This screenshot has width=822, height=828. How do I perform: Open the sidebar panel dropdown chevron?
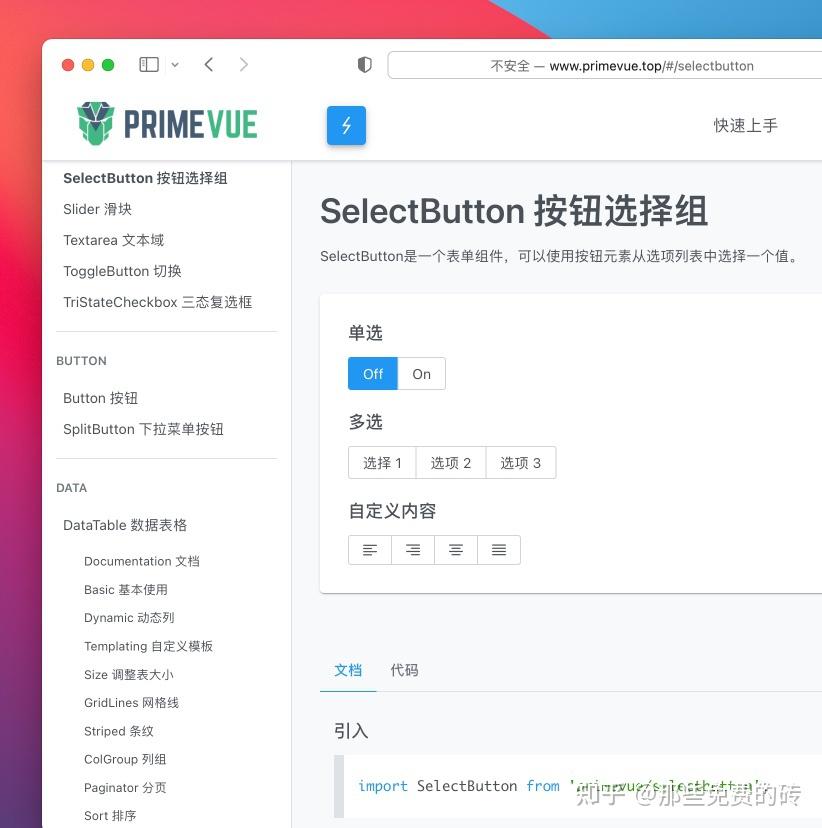point(173,63)
